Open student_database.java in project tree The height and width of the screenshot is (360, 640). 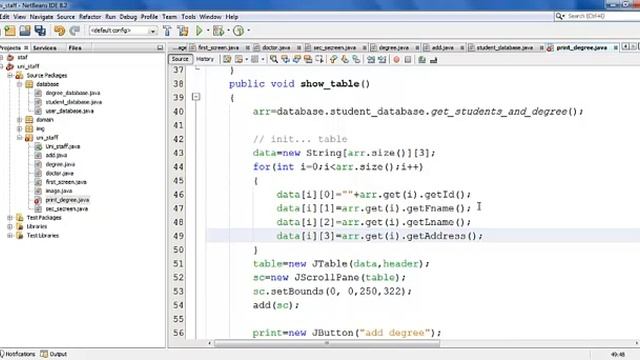(73, 102)
